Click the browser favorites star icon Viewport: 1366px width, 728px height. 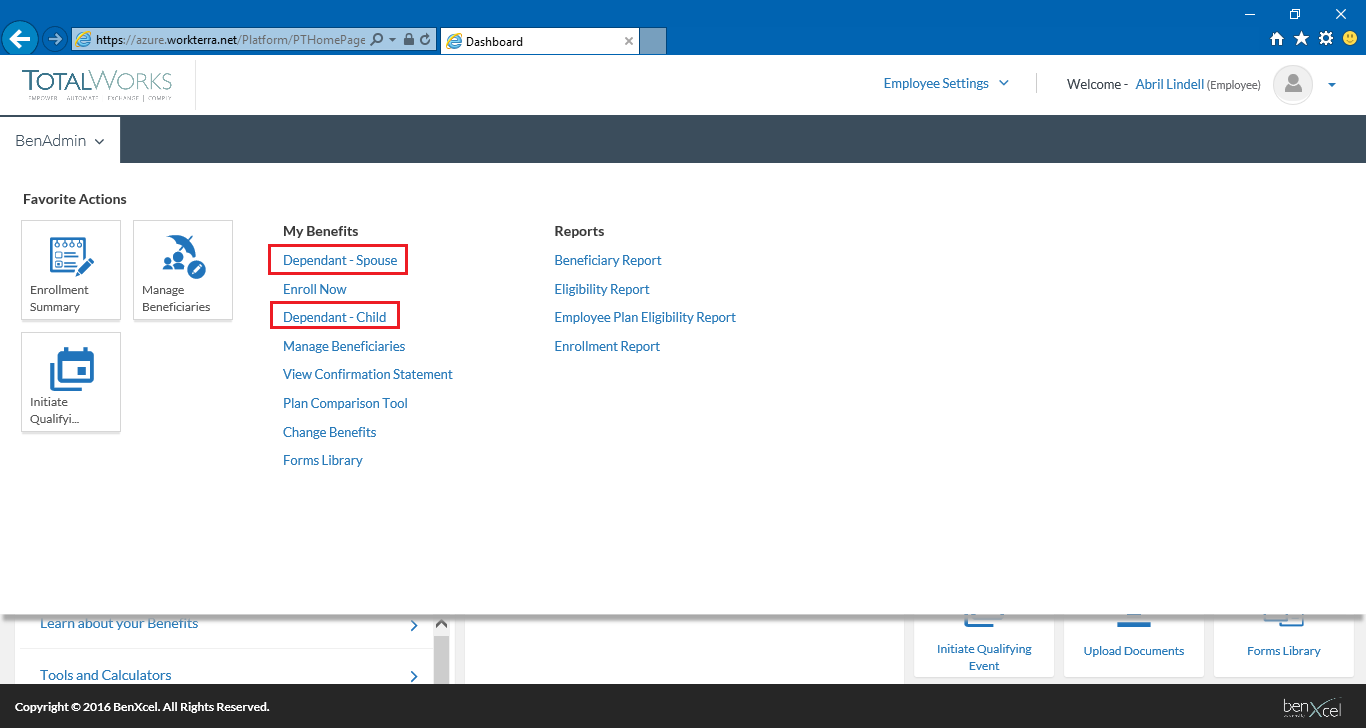pos(1301,39)
